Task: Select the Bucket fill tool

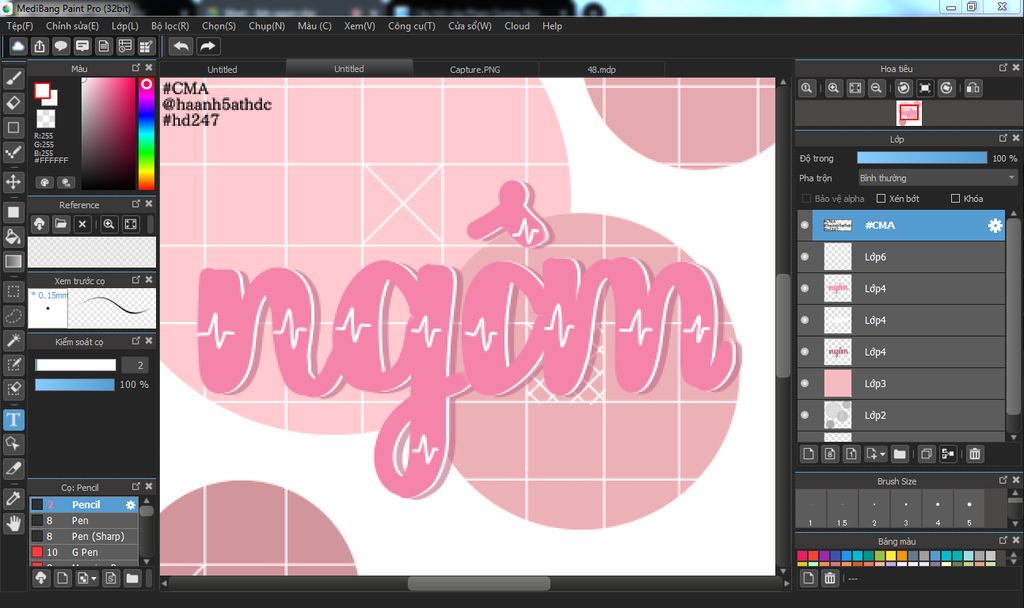Action: pyautogui.click(x=14, y=236)
